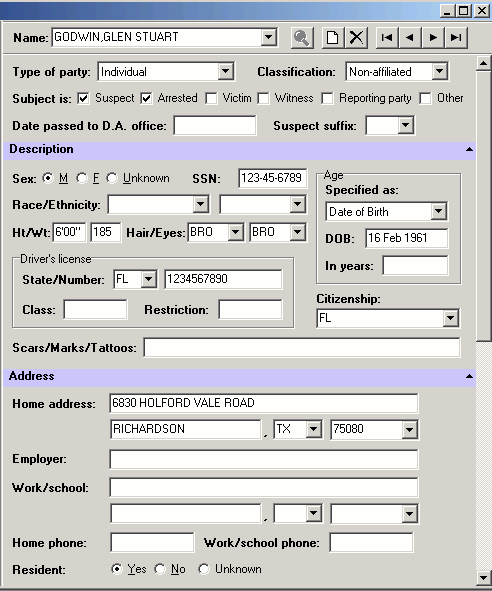Screen dimensions: 492x591
Task: Go to the previous record
Action: pyautogui.click(x=410, y=37)
